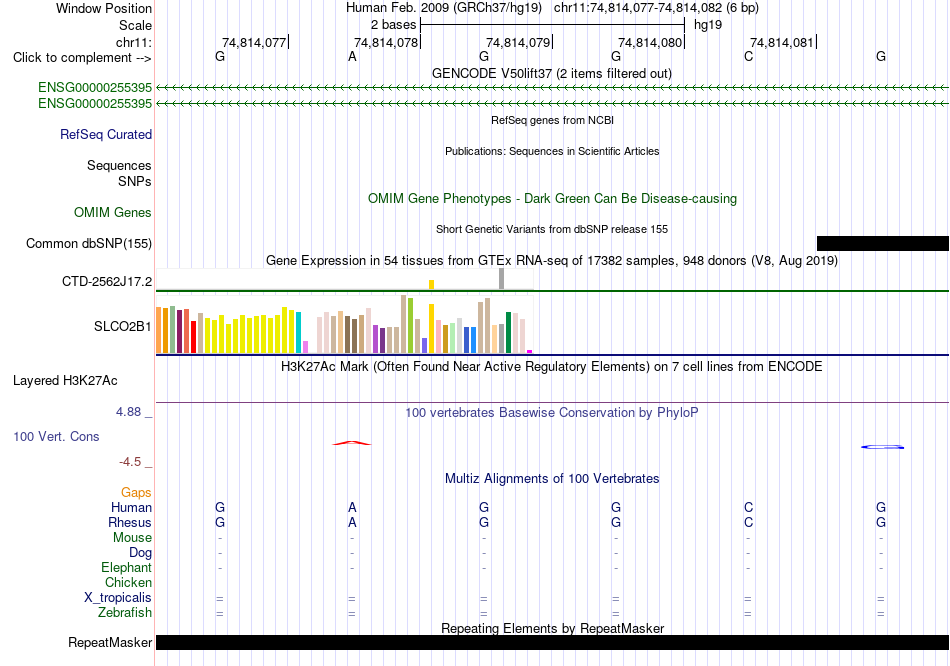The image size is (950, 666).
Task: Click 'Click to complement -->' label
Action: (82, 58)
